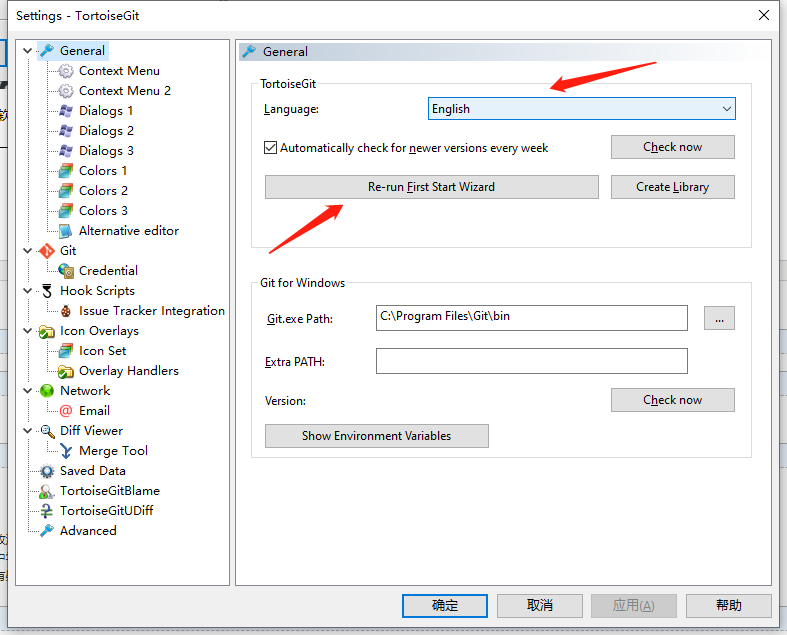Click the Icon Set palette icon
Viewport: 787px width, 635px height.
click(66, 351)
